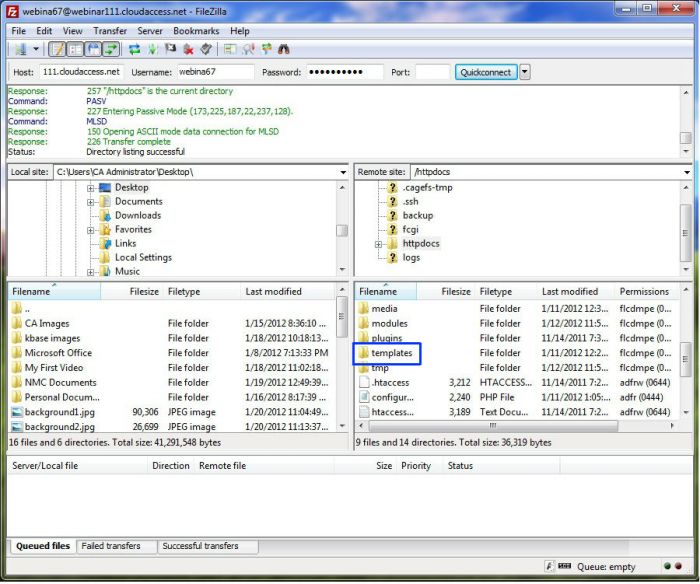Click the Quickconnect button
The width and height of the screenshot is (700, 584).
pos(486,72)
